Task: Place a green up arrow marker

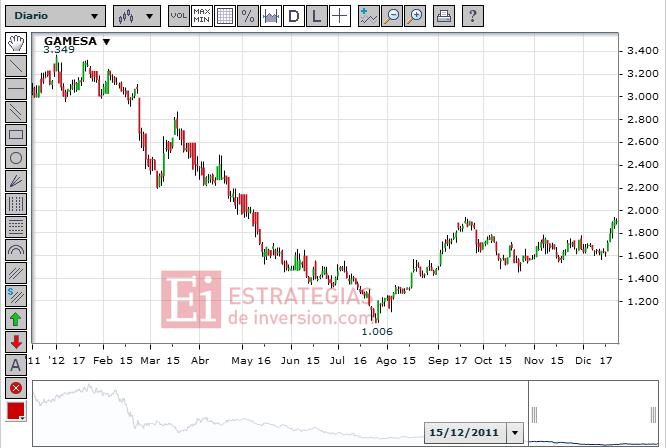Action: point(16,319)
